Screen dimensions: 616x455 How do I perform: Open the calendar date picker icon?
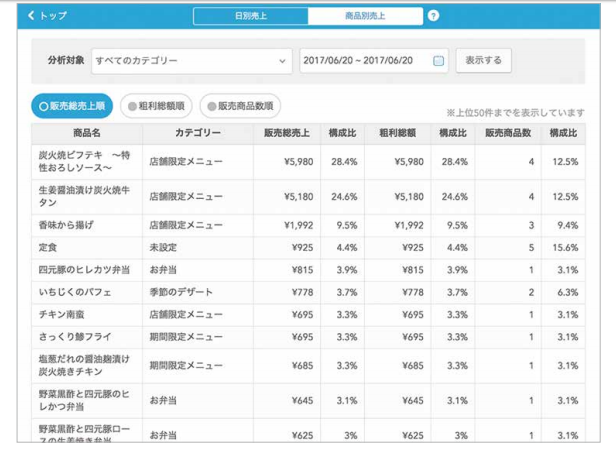click(438, 61)
